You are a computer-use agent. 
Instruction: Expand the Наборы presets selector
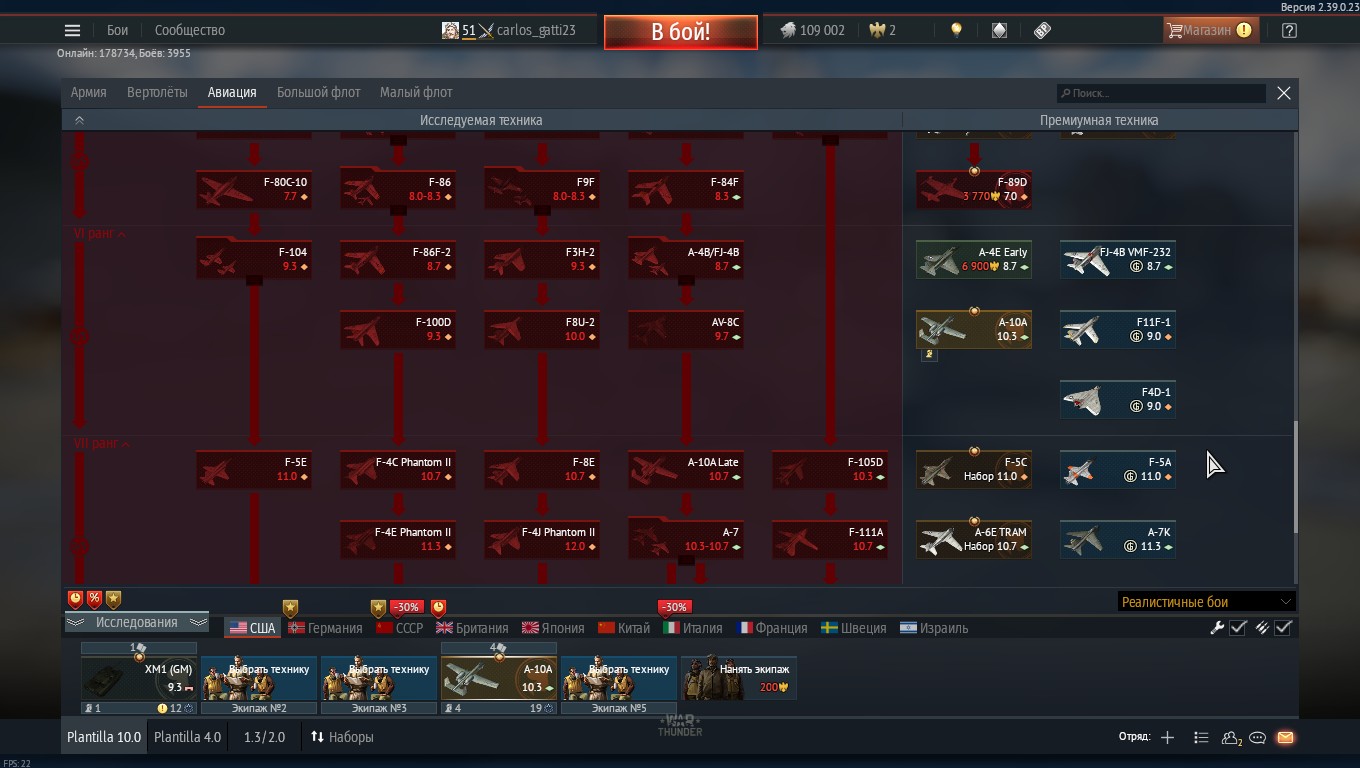tap(342, 737)
